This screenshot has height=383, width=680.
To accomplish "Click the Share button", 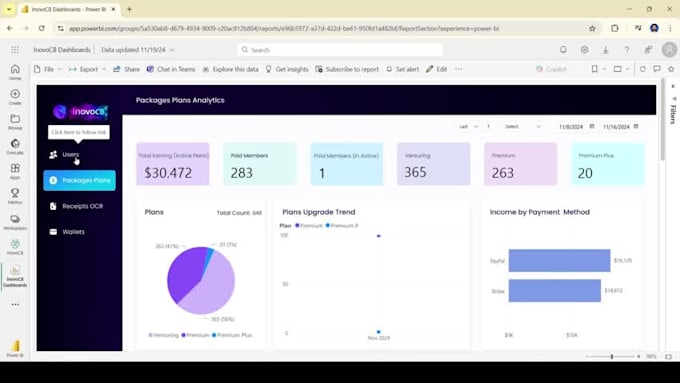I will (x=126, y=69).
